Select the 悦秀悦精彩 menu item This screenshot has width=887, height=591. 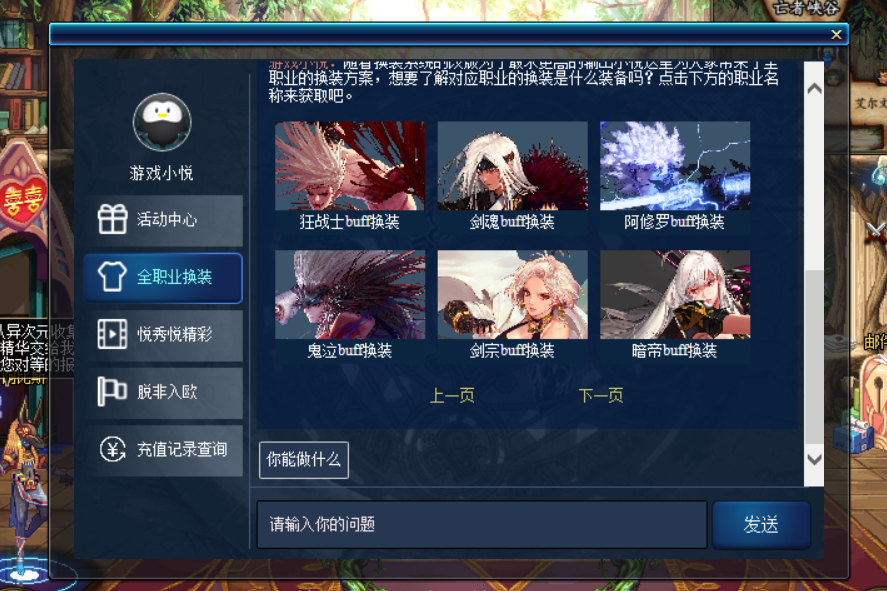[x=163, y=335]
